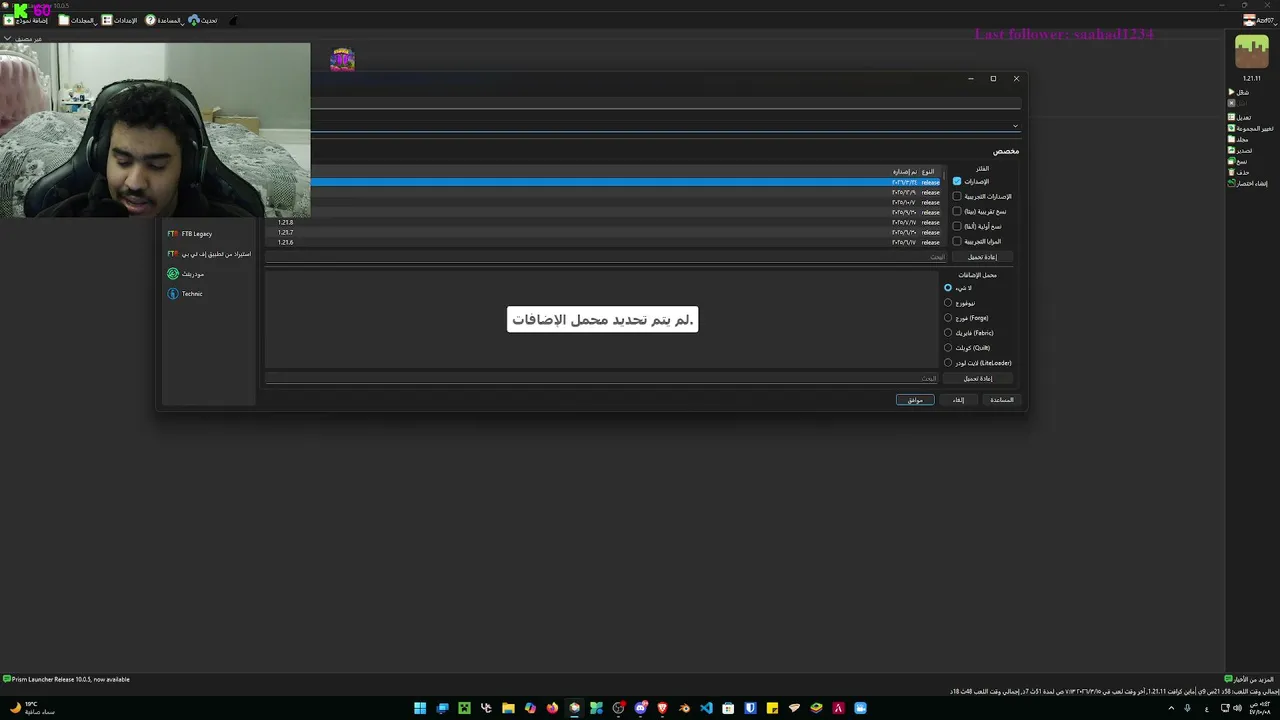Click Copy (نسخ) instance icon
This screenshot has width=1280, height=720.
tap(1232, 161)
